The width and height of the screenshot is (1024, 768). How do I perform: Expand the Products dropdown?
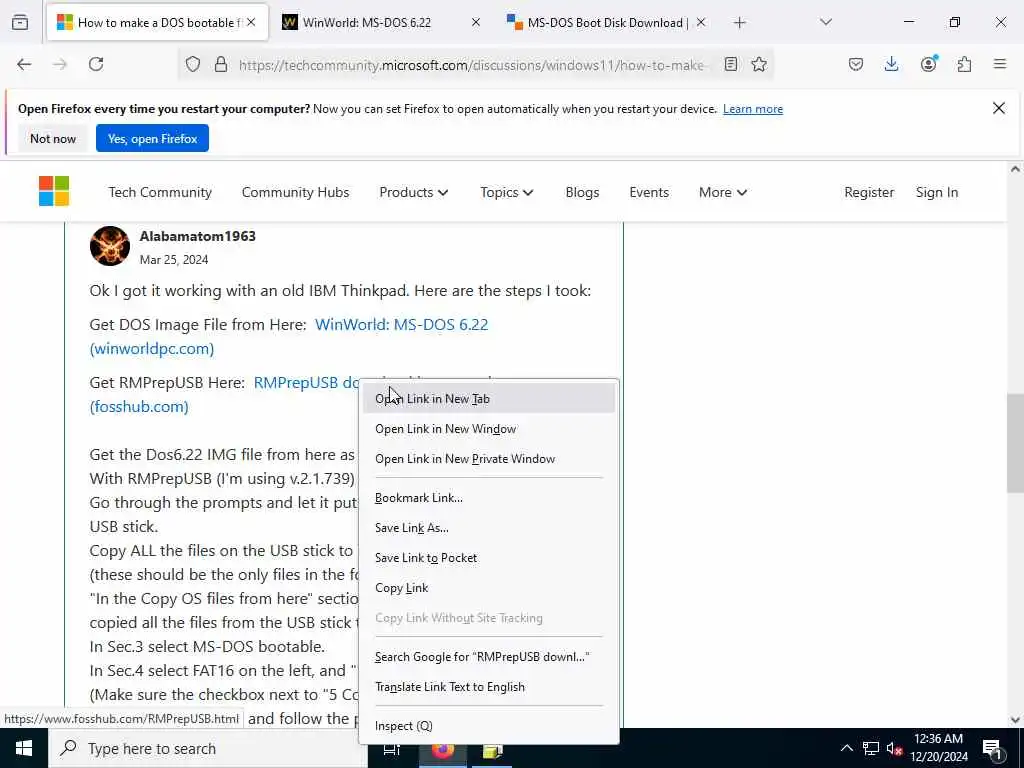pyautogui.click(x=413, y=192)
